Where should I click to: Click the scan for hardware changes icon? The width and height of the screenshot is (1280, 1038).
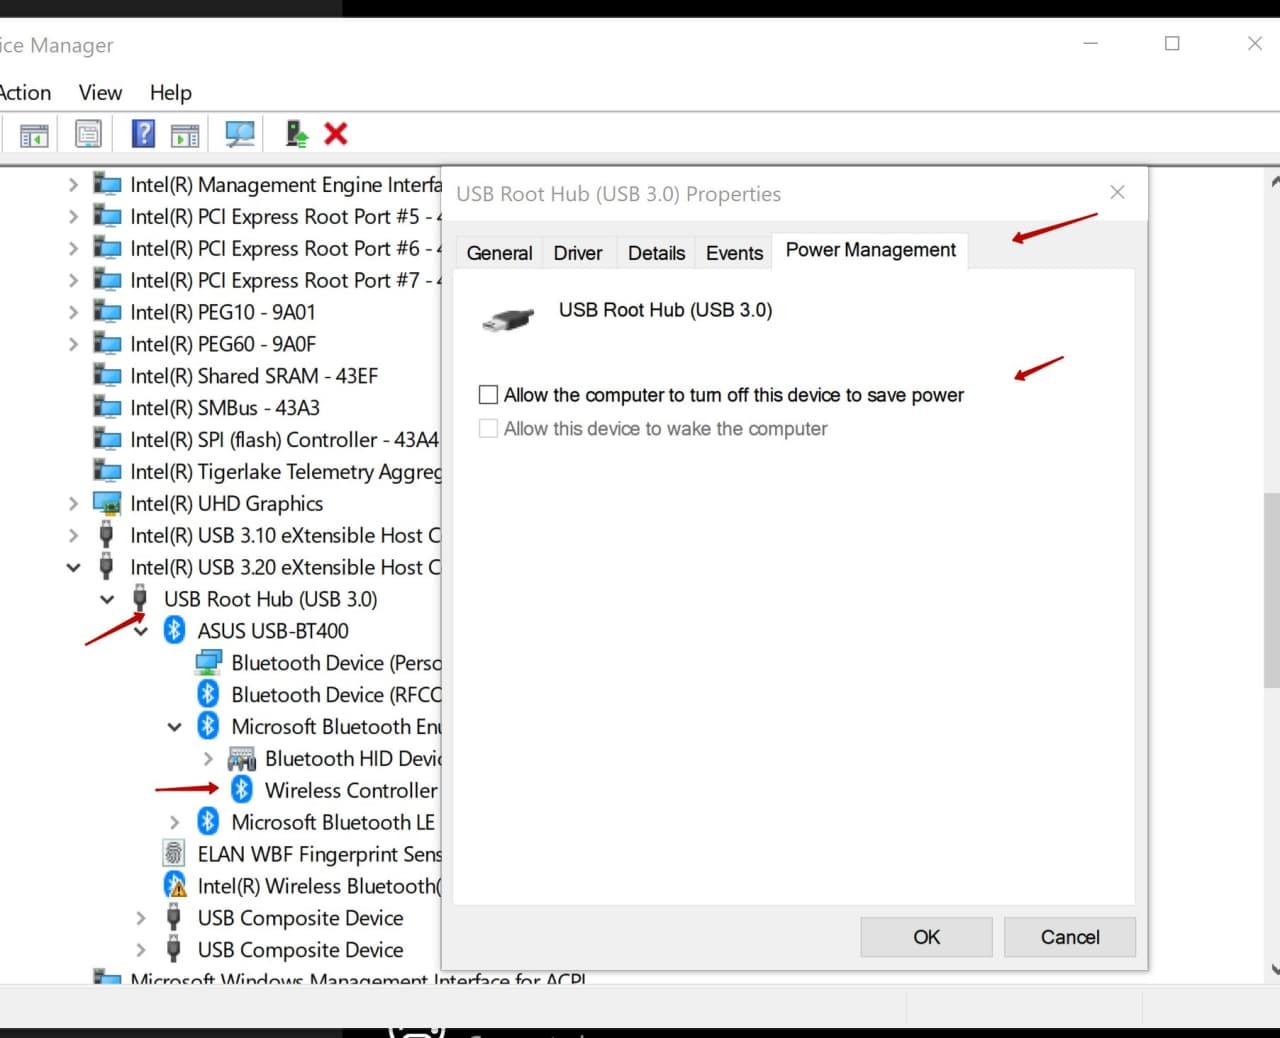pyautogui.click(x=240, y=134)
